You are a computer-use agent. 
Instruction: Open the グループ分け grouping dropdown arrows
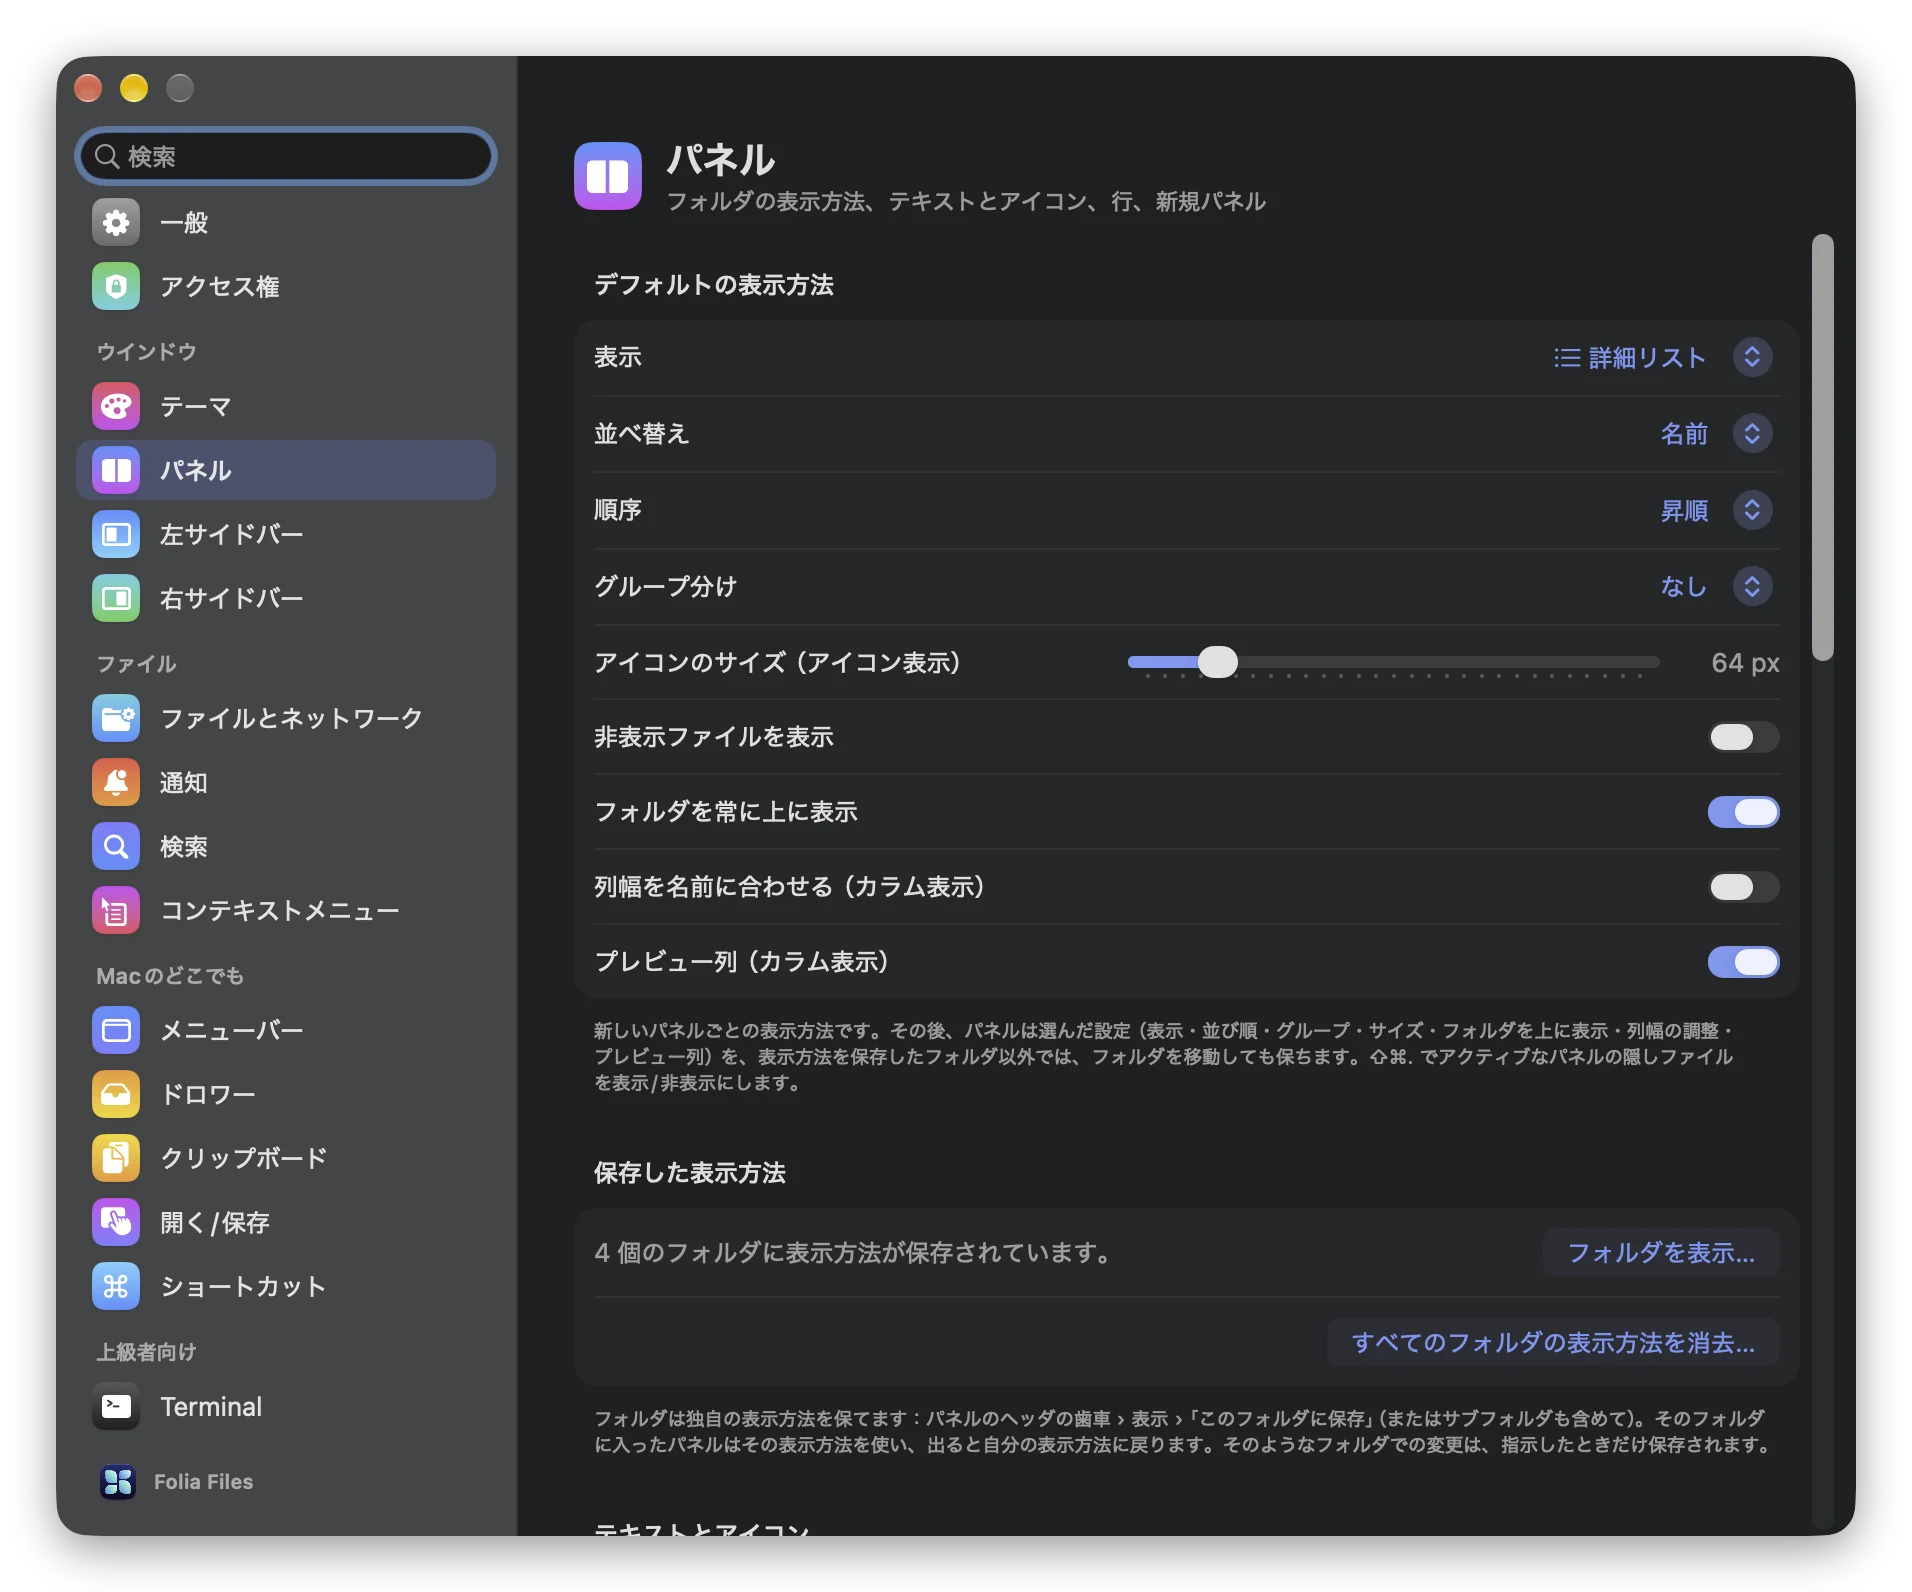[1752, 586]
